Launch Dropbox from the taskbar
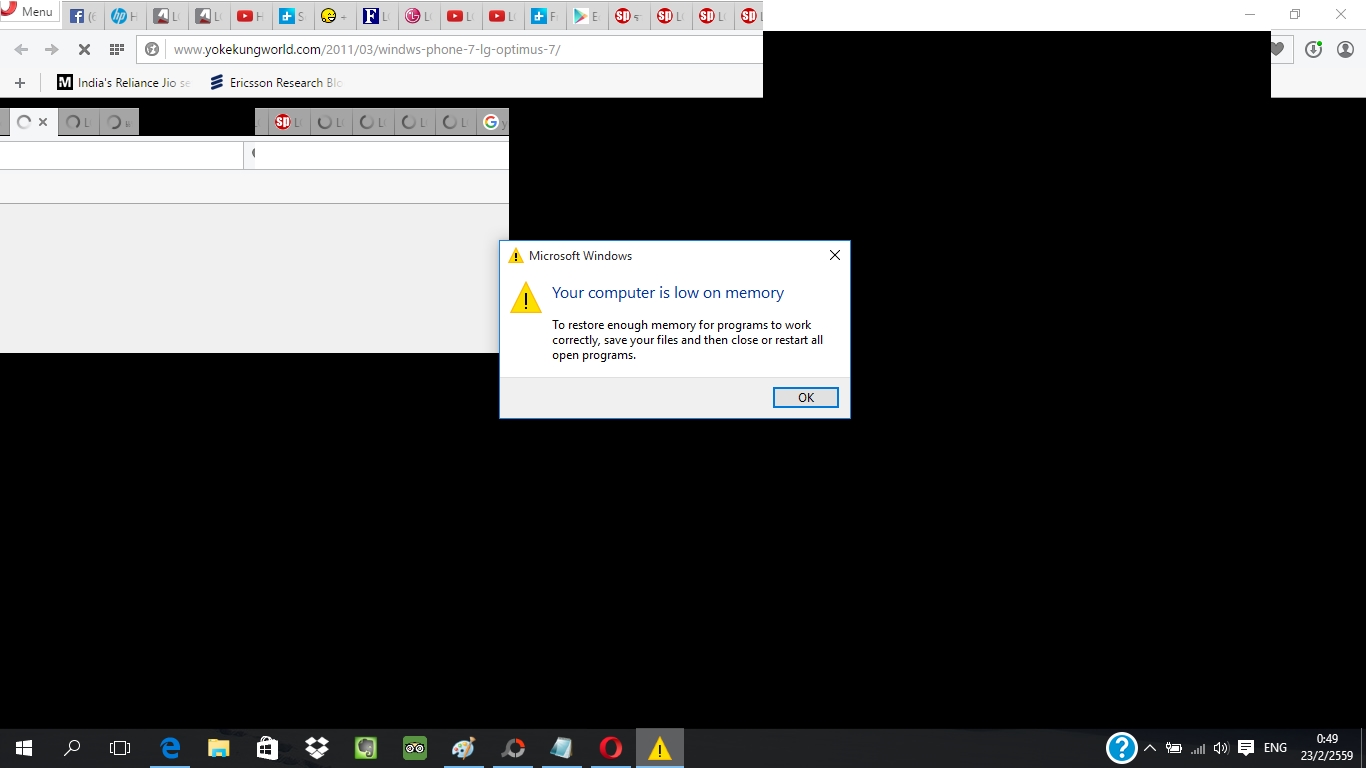The width and height of the screenshot is (1366, 768). click(317, 748)
